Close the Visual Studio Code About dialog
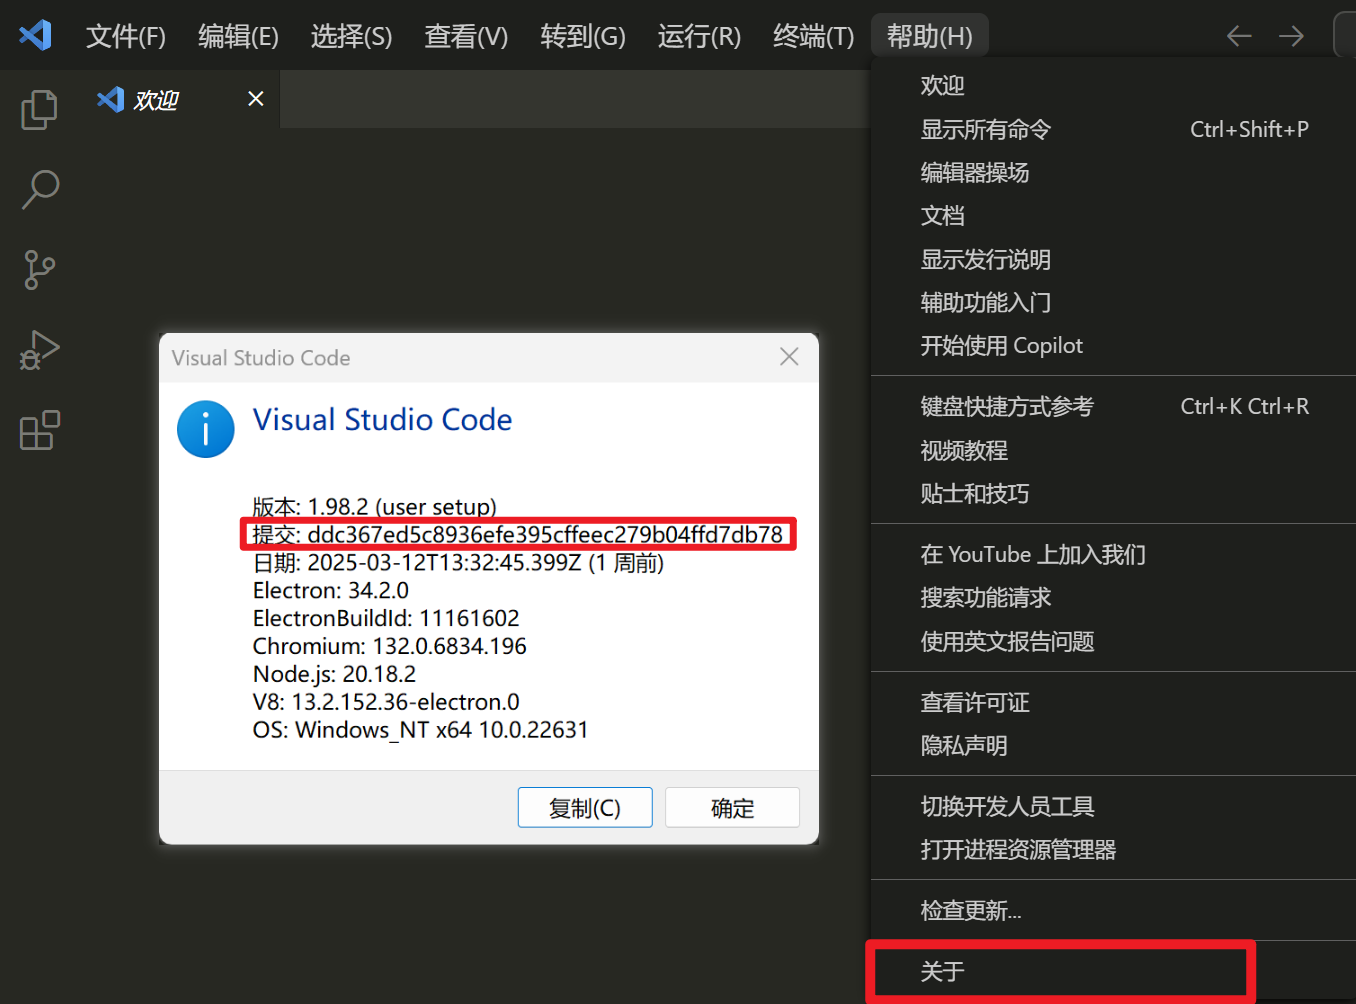Viewport: 1356px width, 1004px height. click(789, 357)
